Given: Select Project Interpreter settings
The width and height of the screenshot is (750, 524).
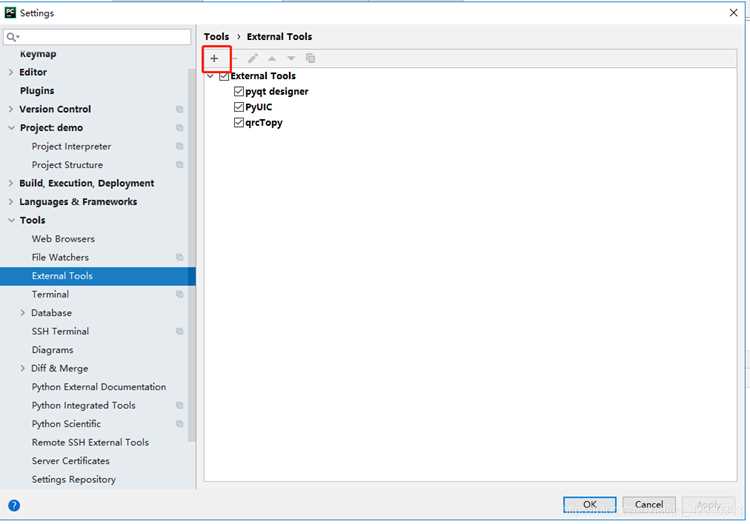Looking at the screenshot, I should pyautogui.click(x=71, y=146).
